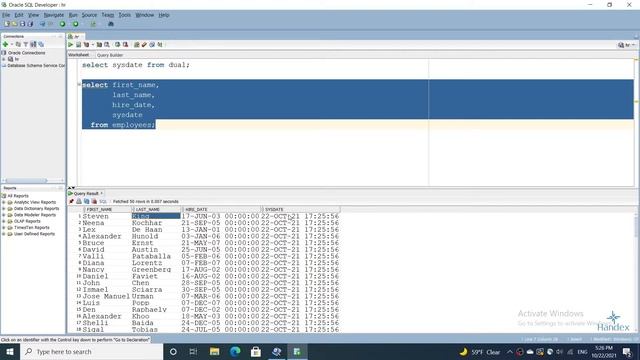Click the Undo arrow icon in main toolbar
The width and height of the screenshot is (640, 360).
coord(42,24)
